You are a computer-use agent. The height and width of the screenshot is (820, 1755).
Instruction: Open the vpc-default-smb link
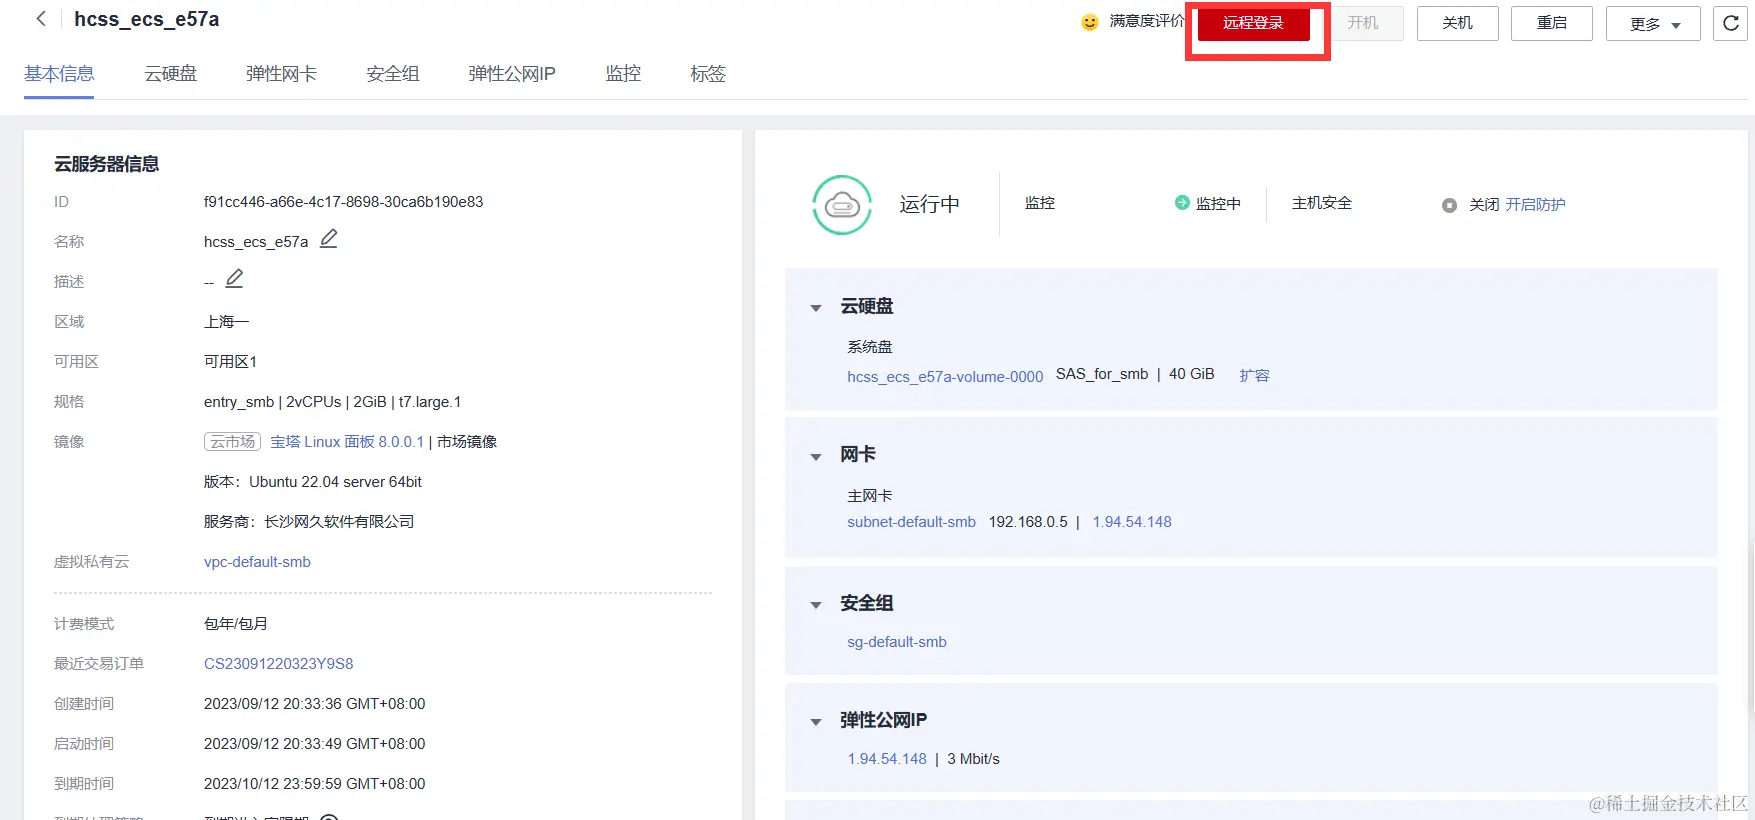[257, 562]
